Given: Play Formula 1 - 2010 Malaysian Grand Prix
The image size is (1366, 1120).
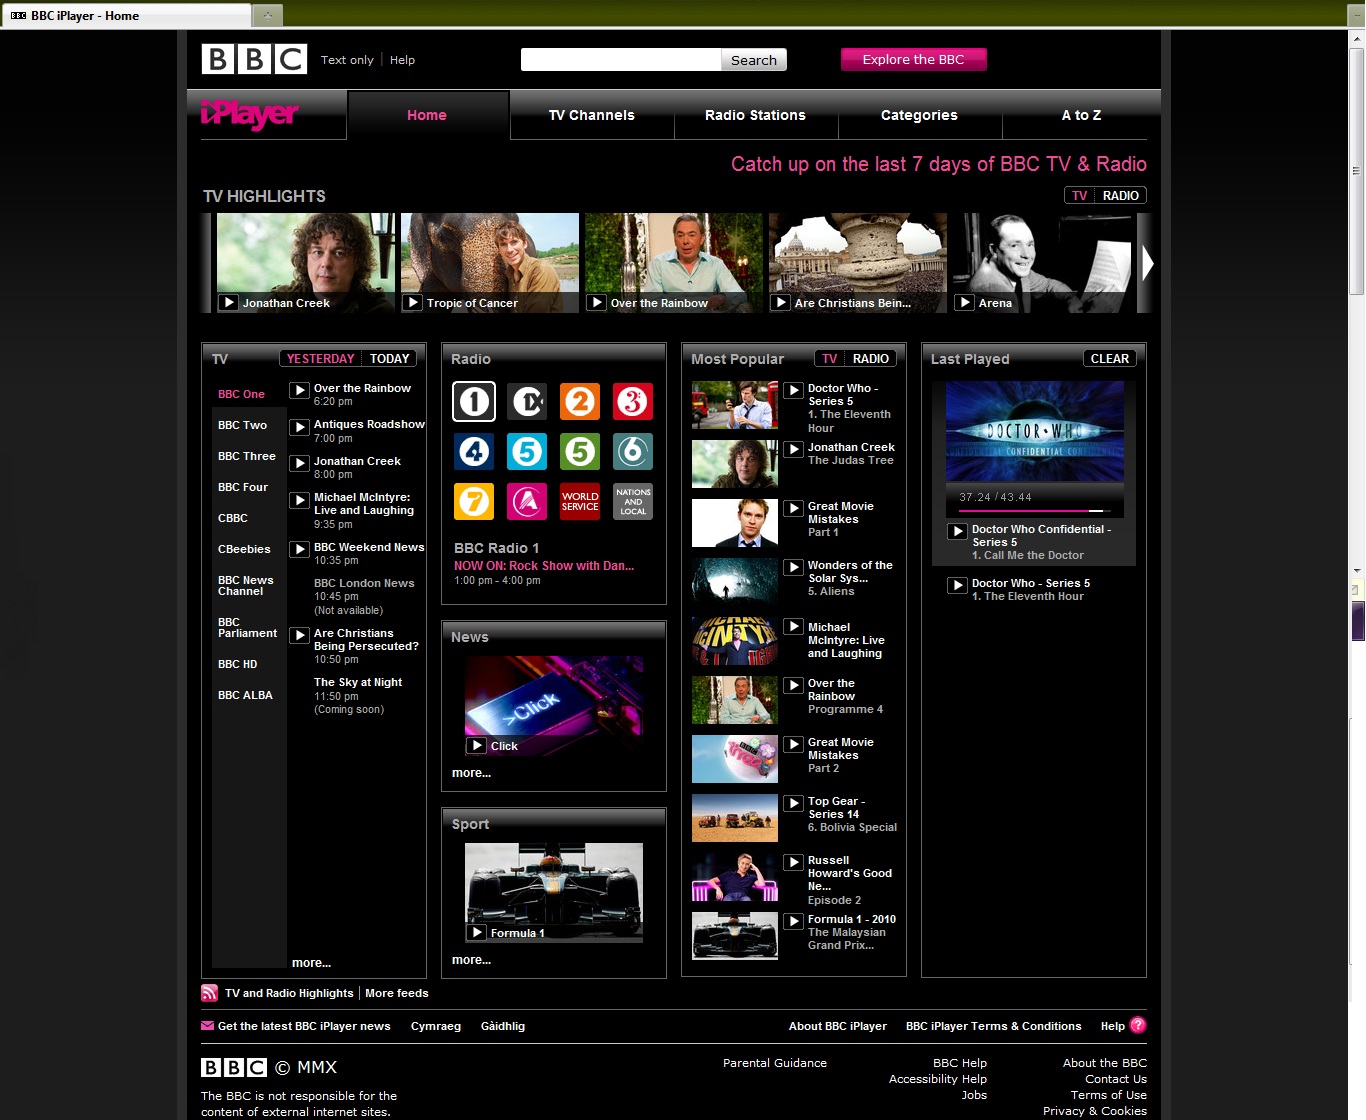Looking at the screenshot, I should (793, 921).
